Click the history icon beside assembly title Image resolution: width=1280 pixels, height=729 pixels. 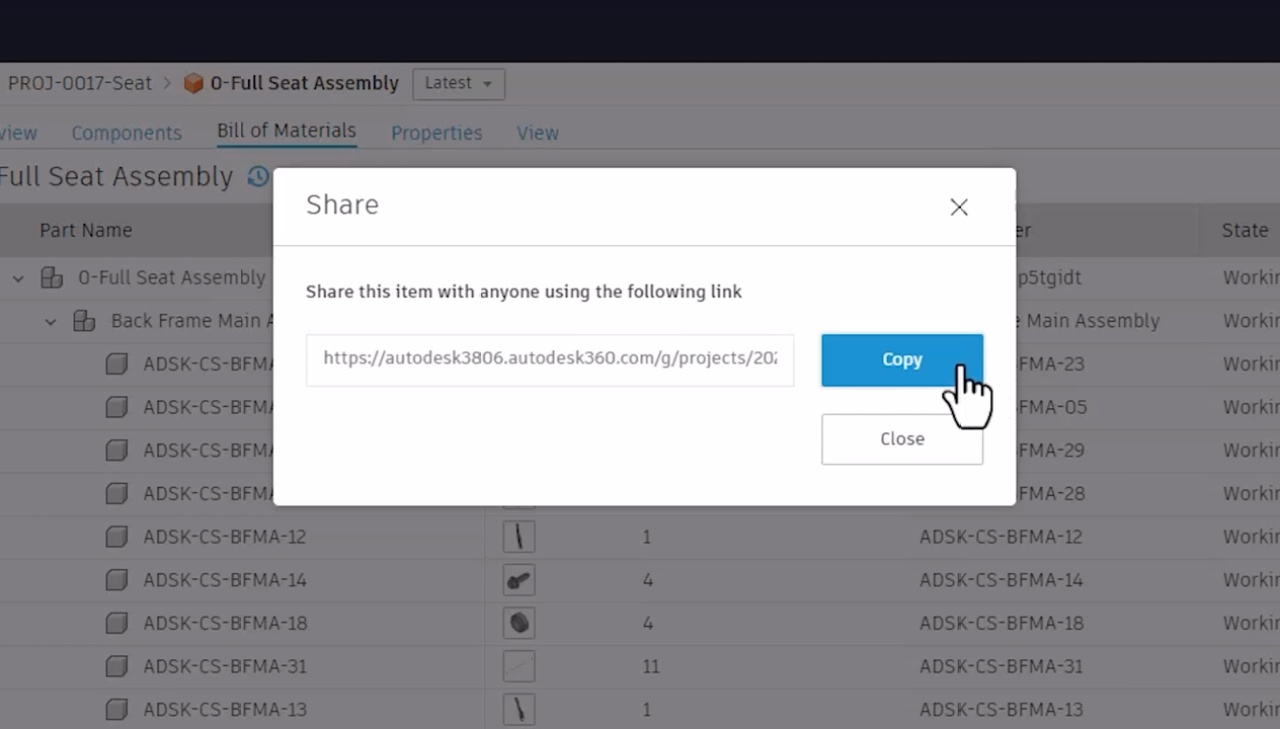tap(258, 177)
